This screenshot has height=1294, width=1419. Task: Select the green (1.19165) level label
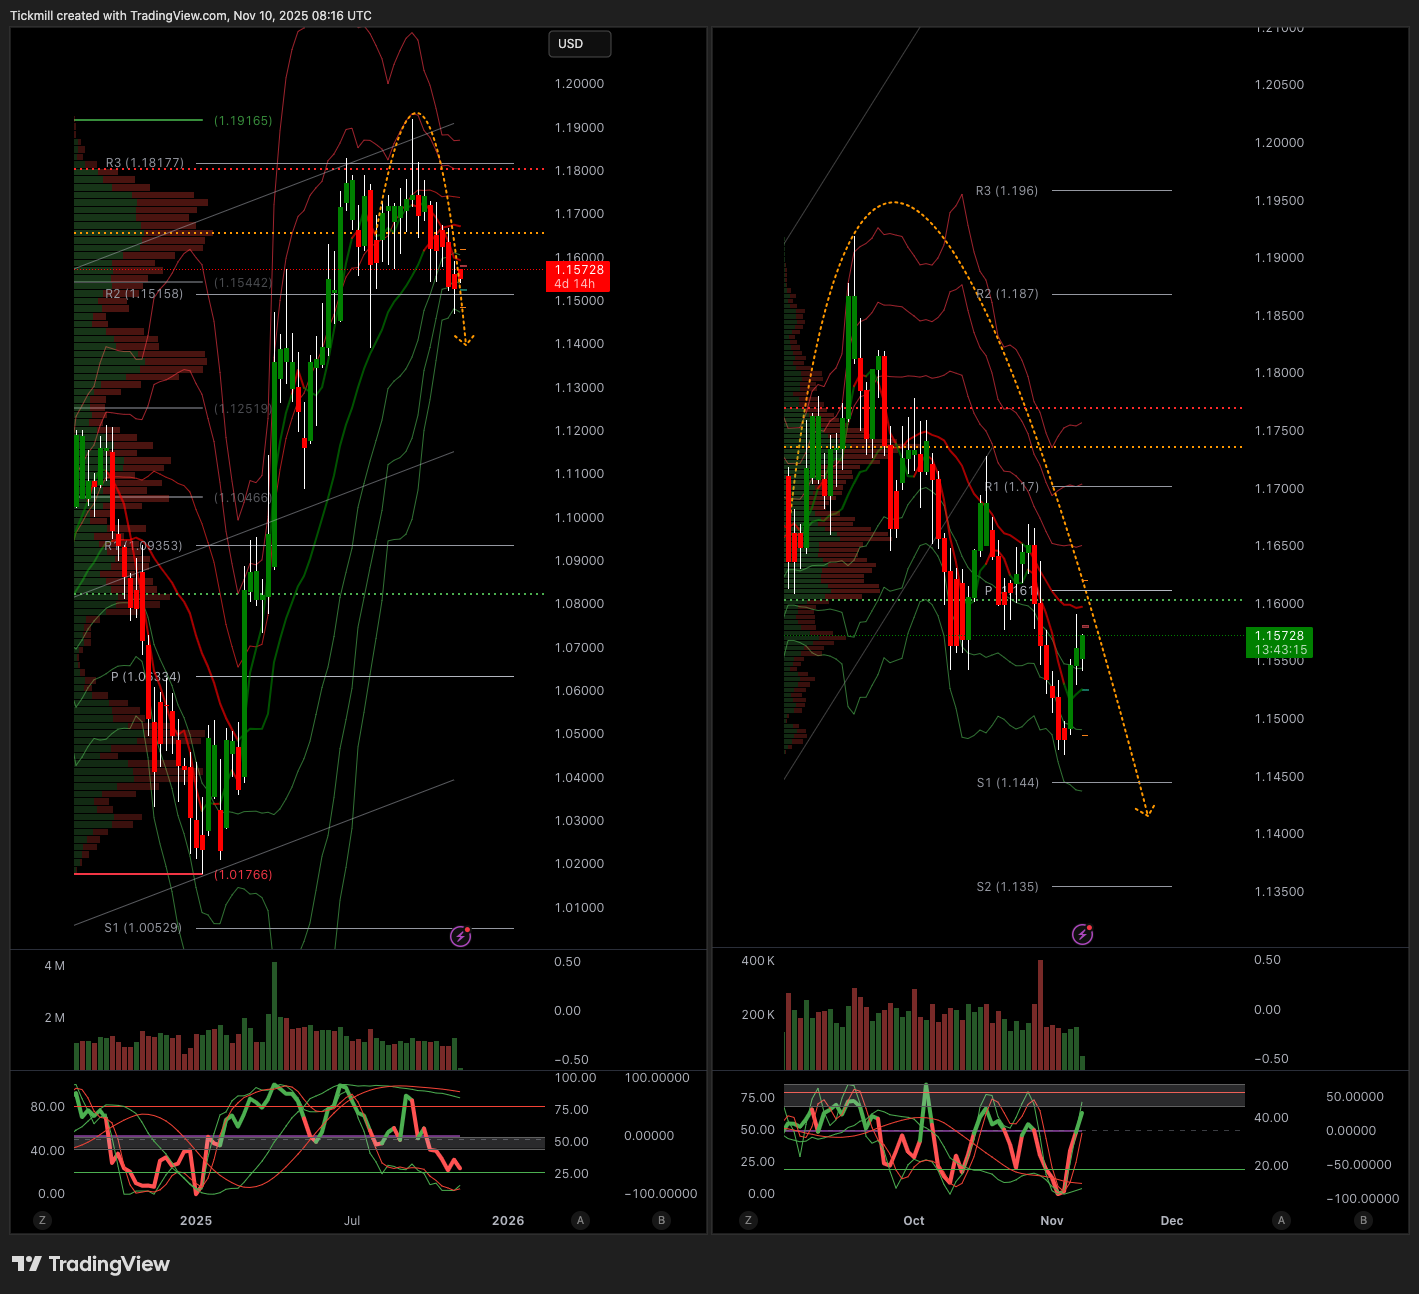click(x=243, y=120)
